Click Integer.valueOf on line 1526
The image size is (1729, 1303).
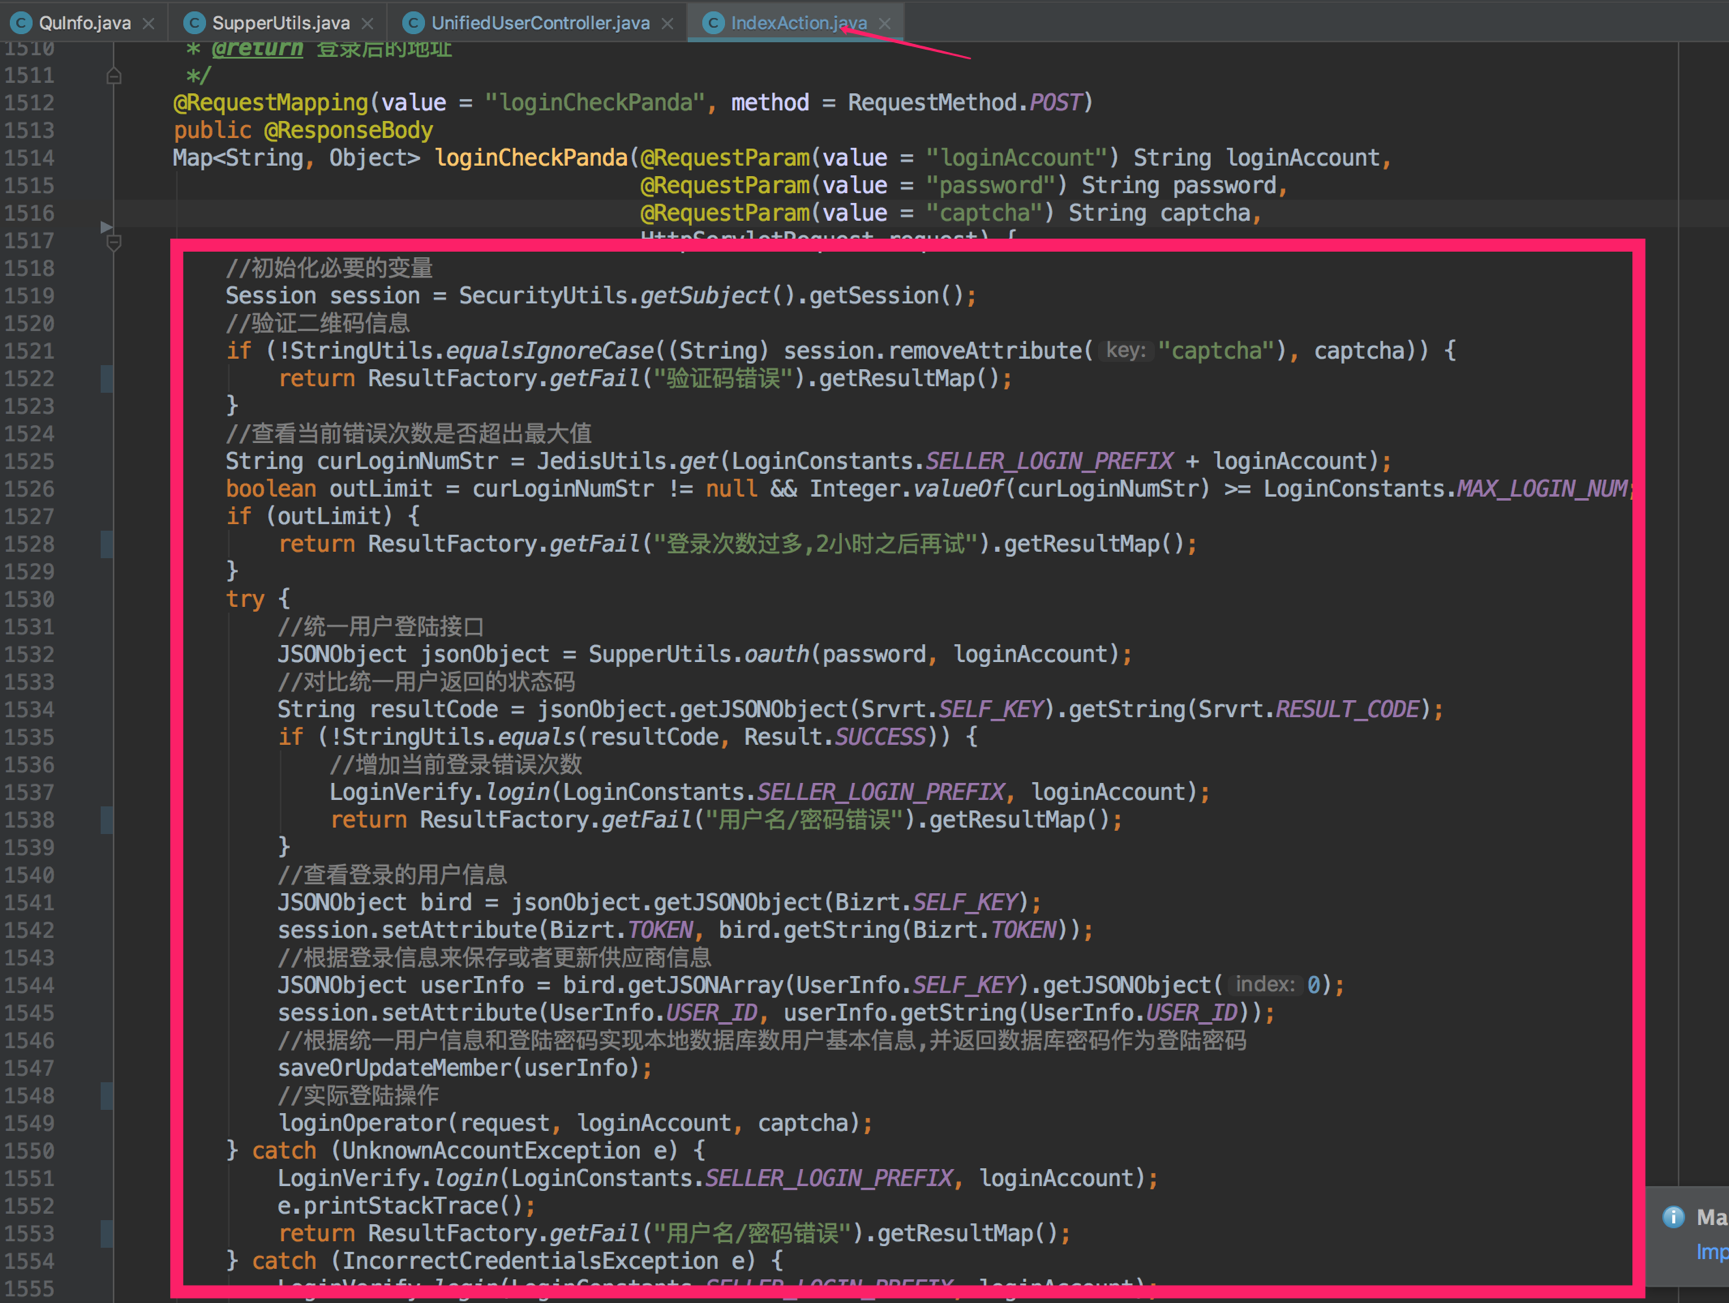(906, 489)
